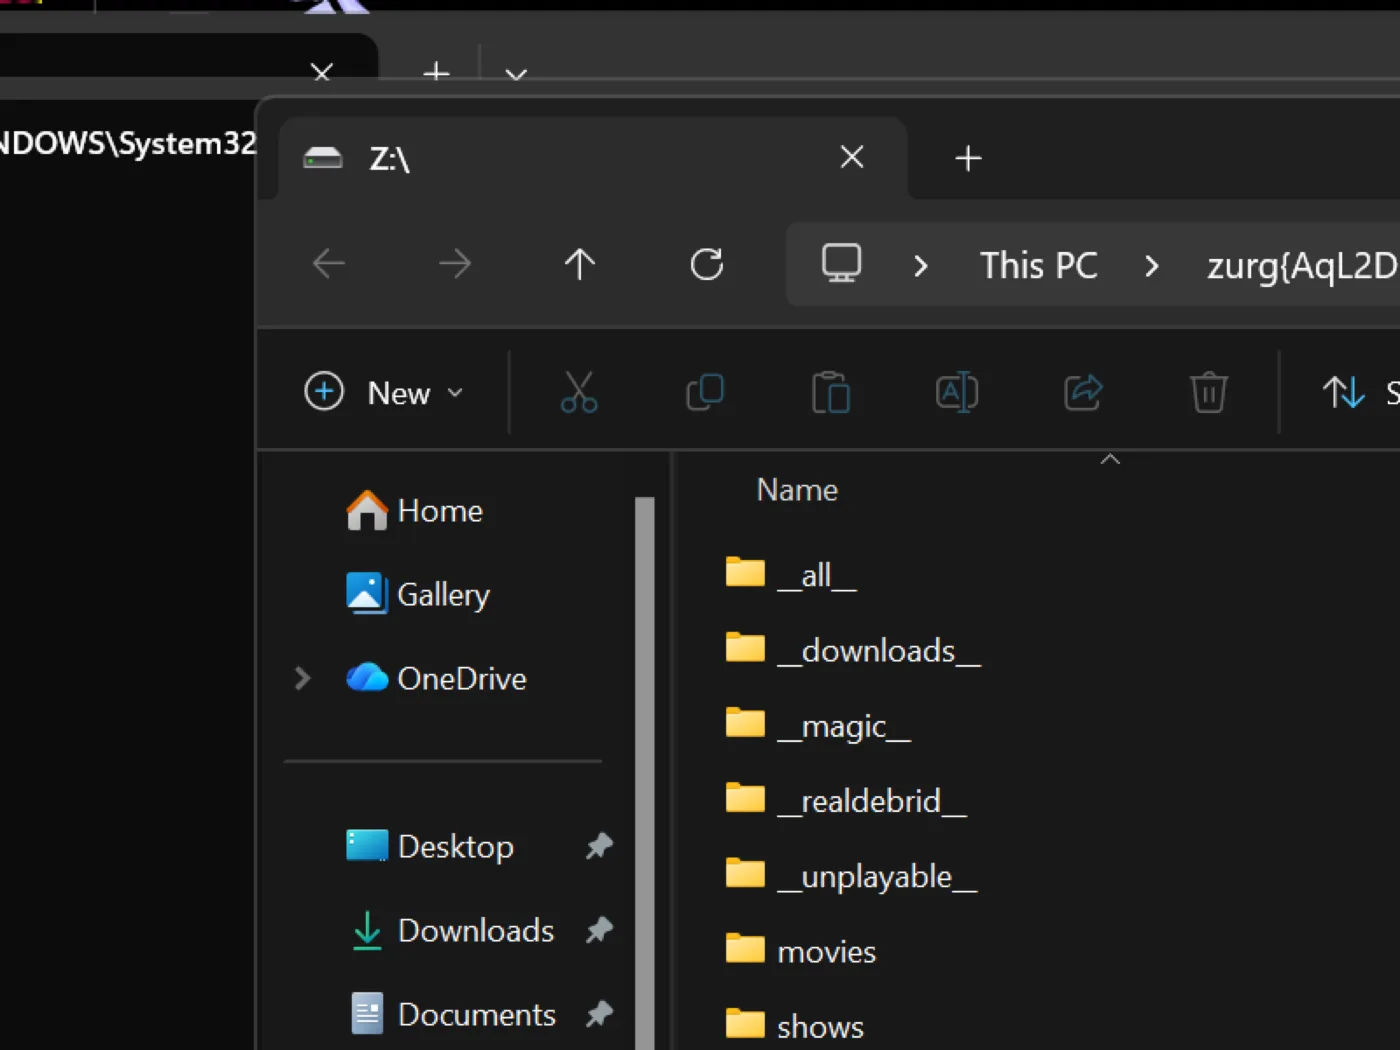Sort files by the Name column
The height and width of the screenshot is (1050, 1400).
pos(797,490)
